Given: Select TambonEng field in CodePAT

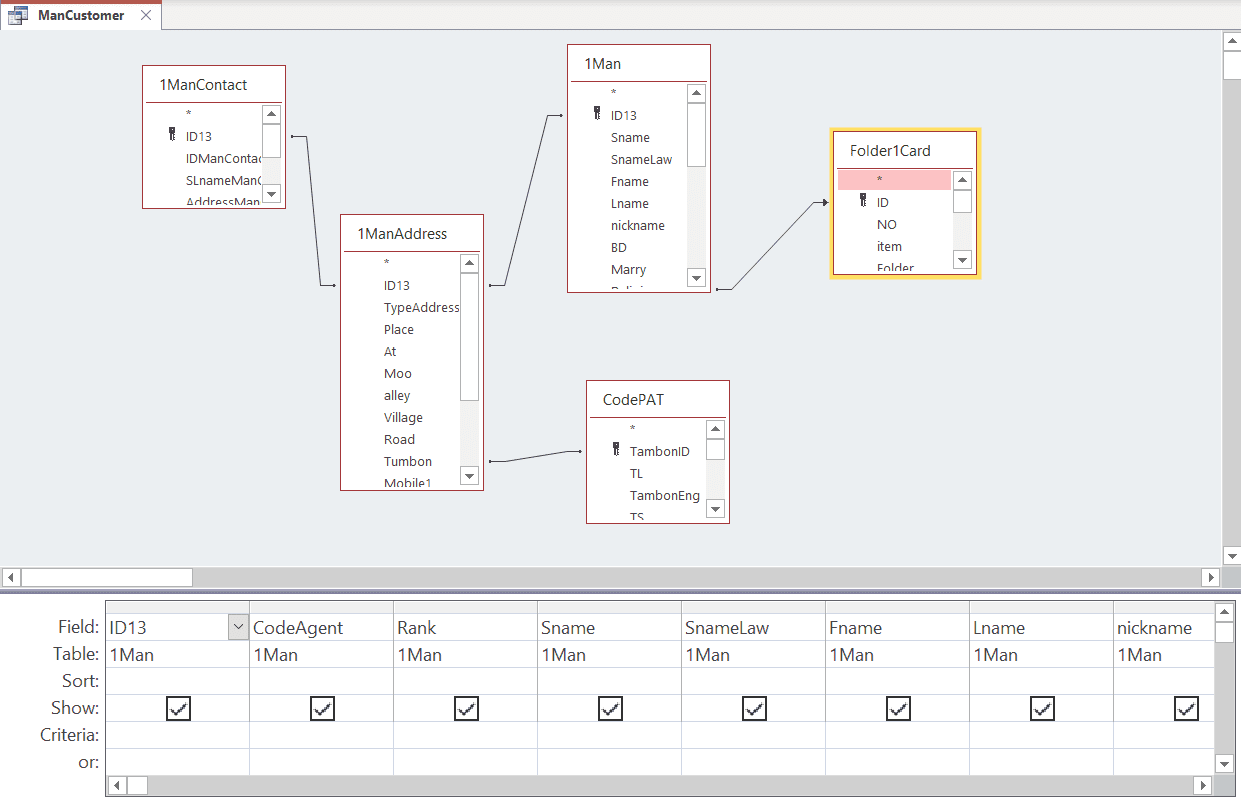Looking at the screenshot, I should [664, 495].
